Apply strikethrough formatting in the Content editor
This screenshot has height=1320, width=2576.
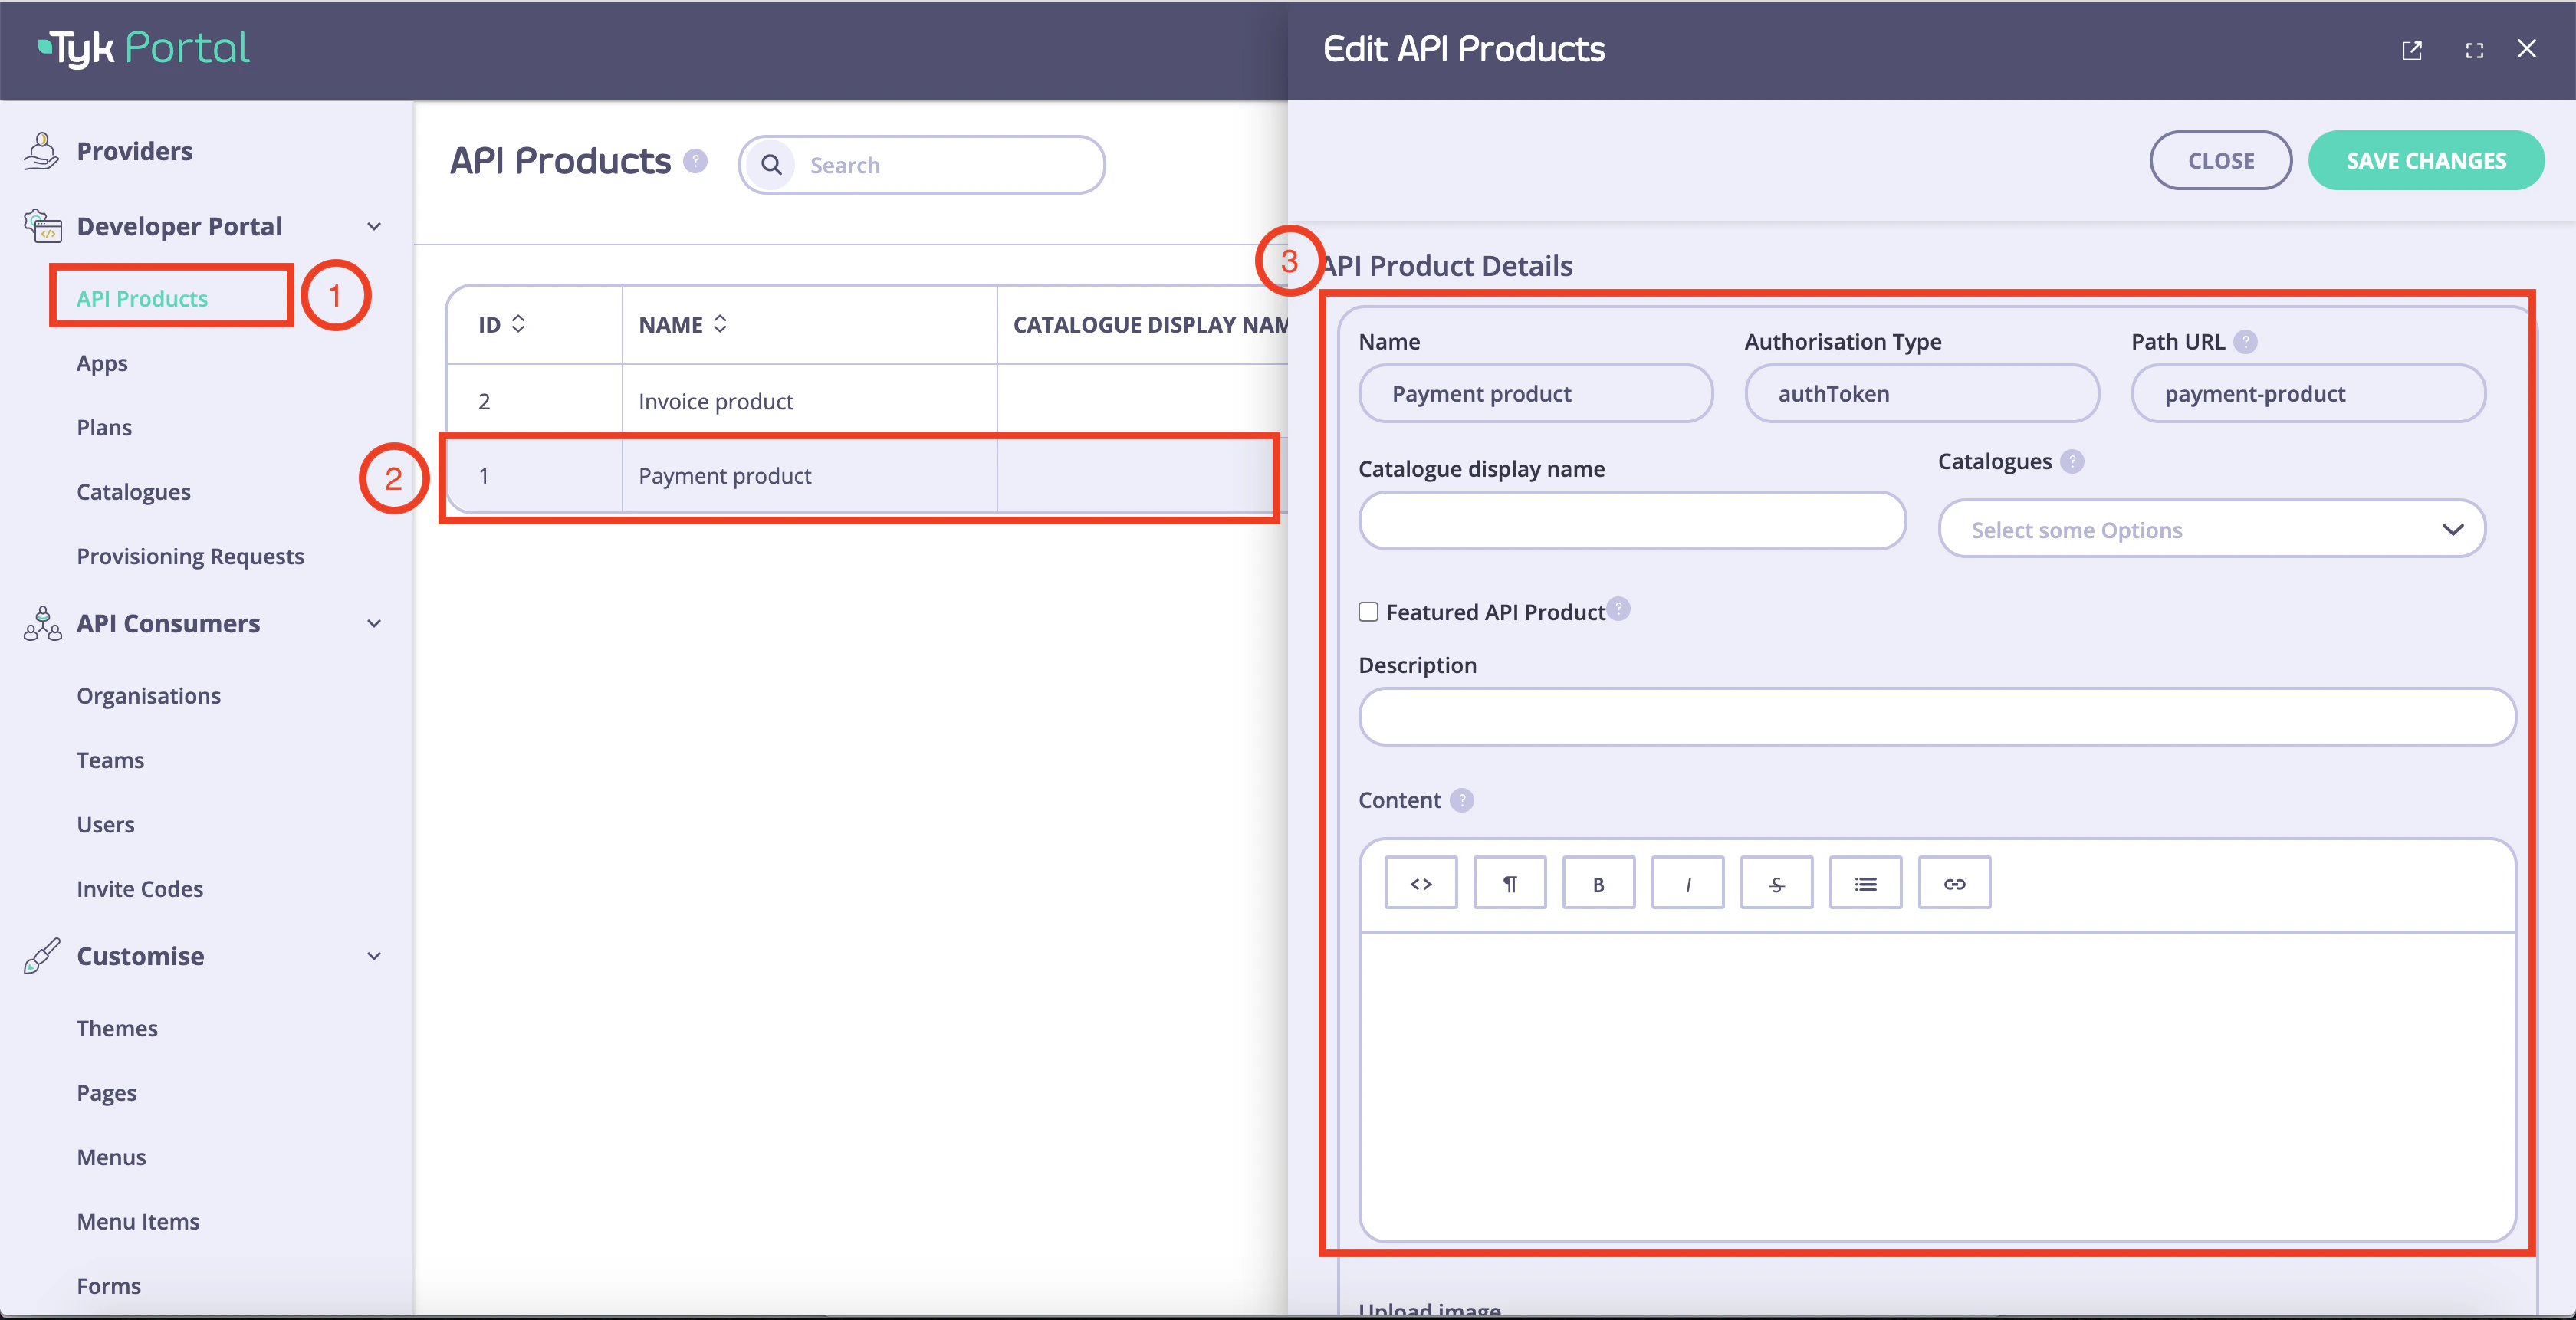1776,882
